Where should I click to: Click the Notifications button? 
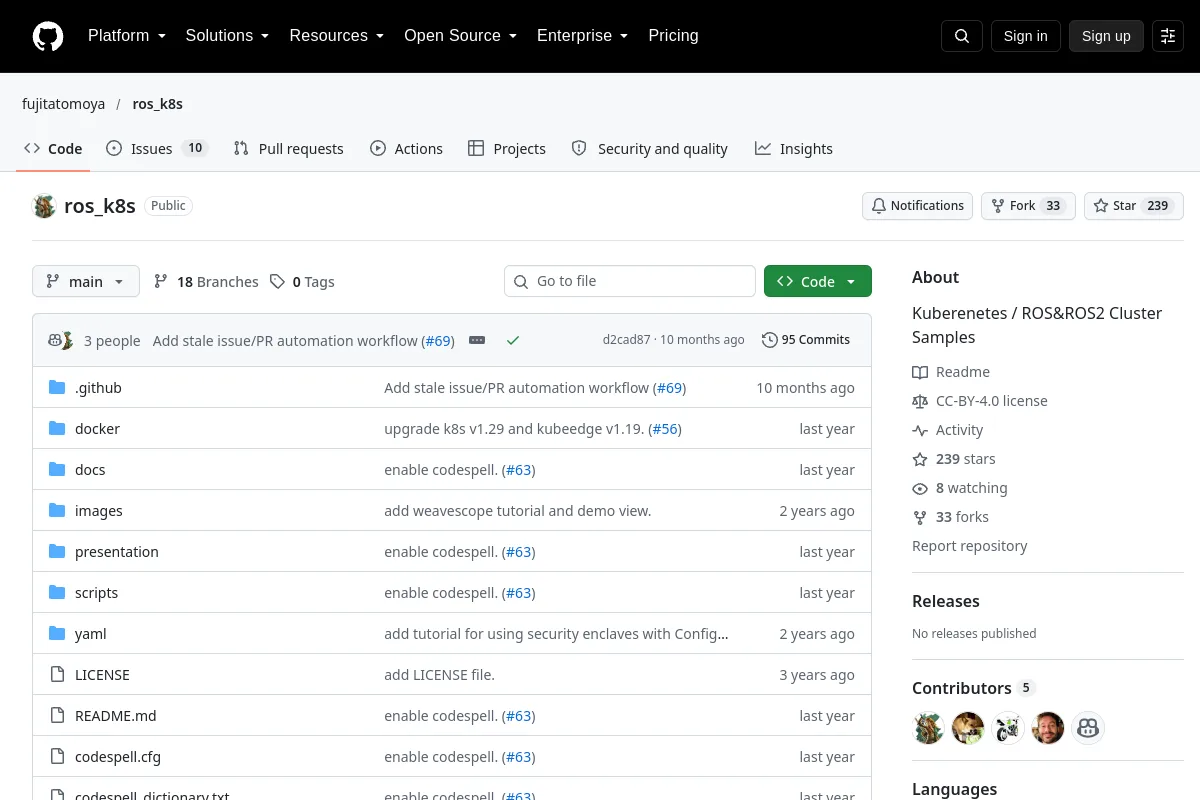tap(918, 206)
